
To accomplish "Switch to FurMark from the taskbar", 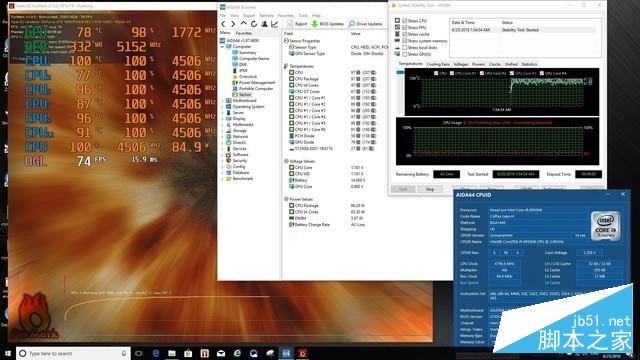I will pyautogui.click(x=302, y=353).
